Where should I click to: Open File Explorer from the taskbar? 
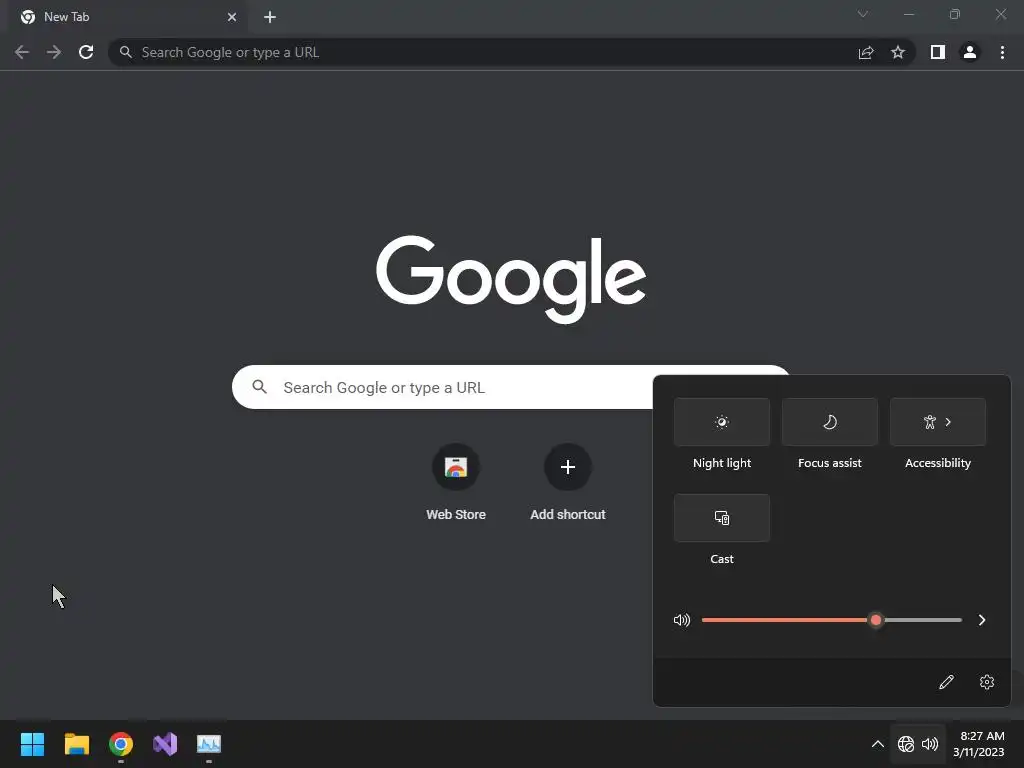77,744
